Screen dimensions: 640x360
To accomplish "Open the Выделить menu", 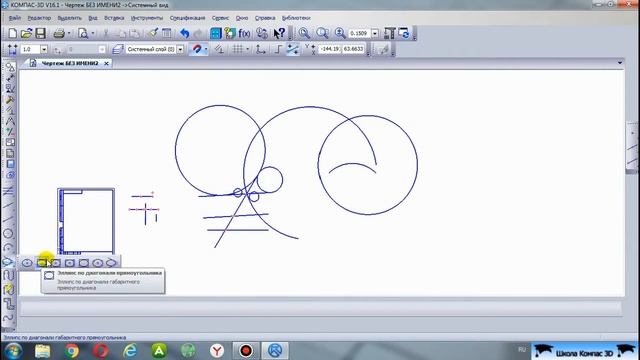I will click(69, 18).
